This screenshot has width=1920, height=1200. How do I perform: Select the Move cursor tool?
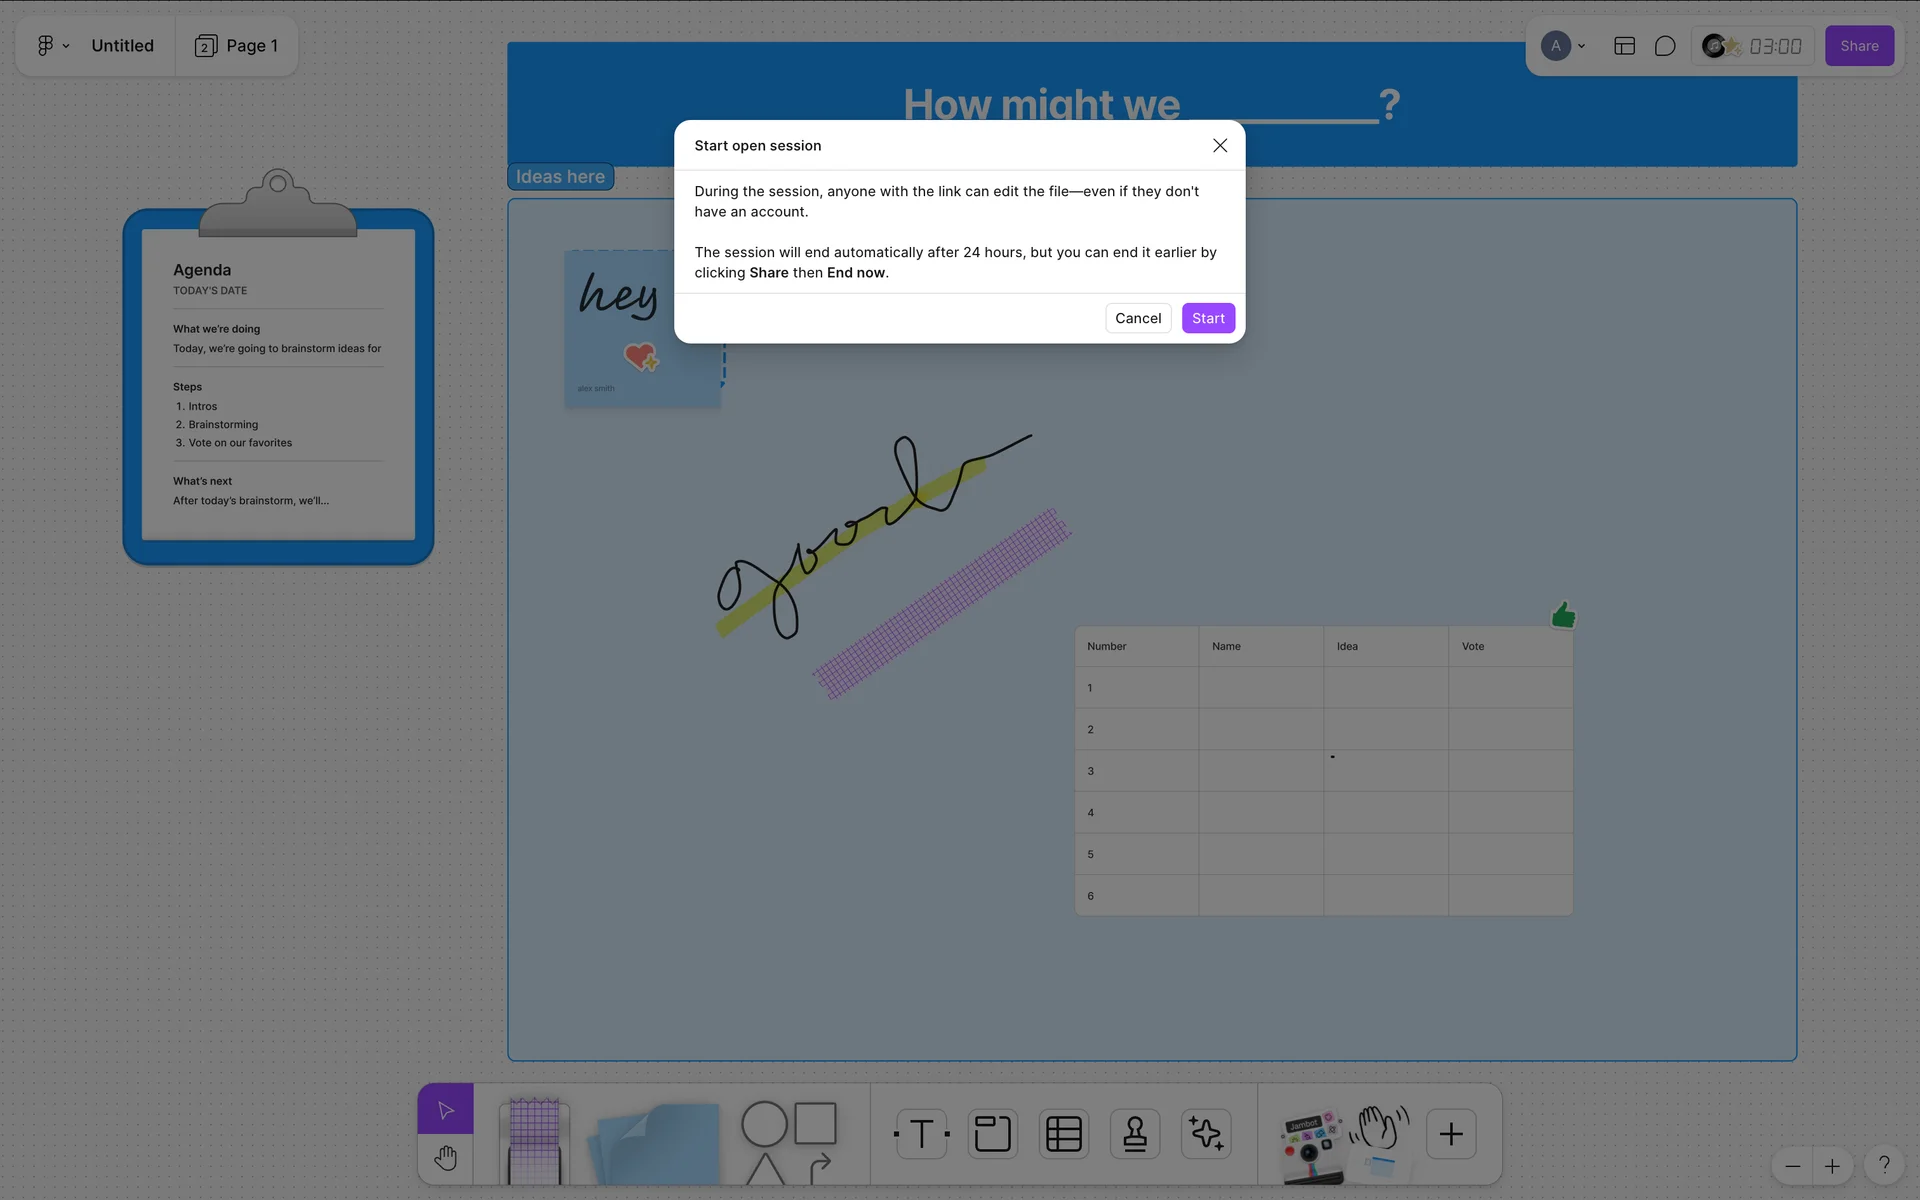(445, 1110)
